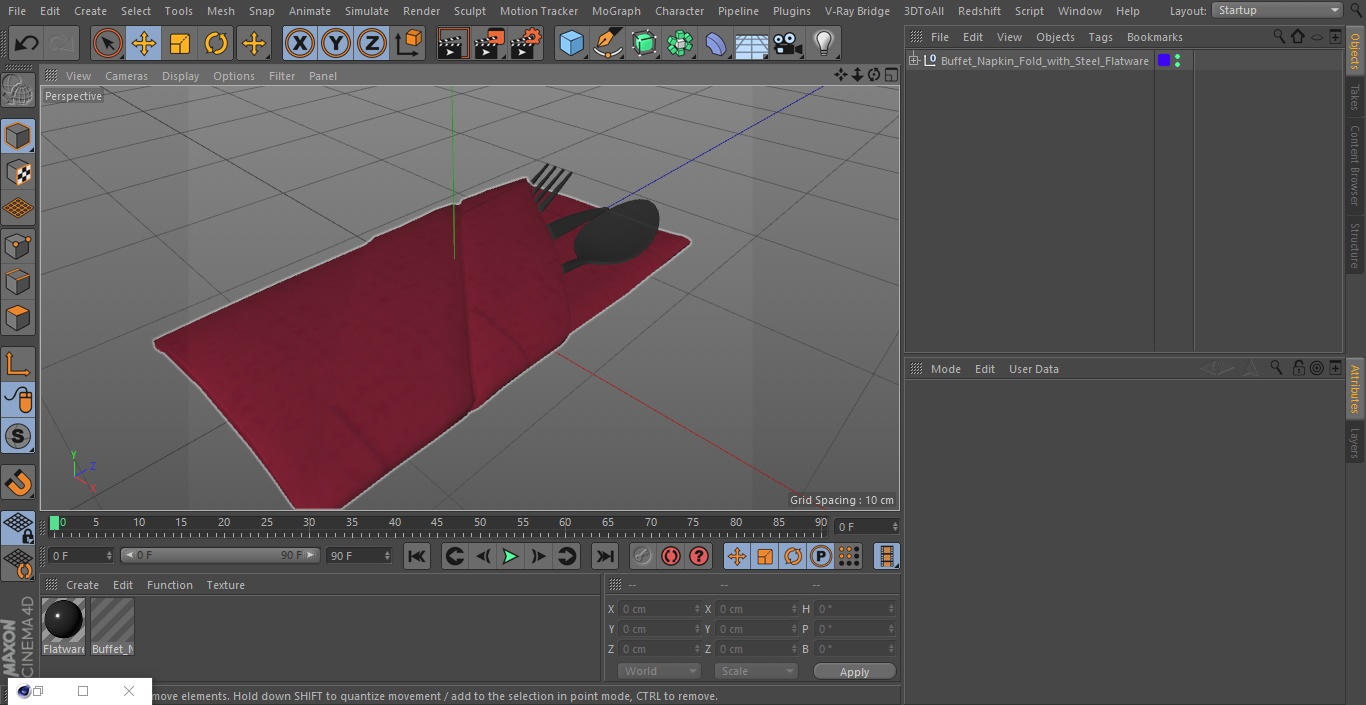
Task: Select the Live Selection tool
Action: (x=108, y=43)
